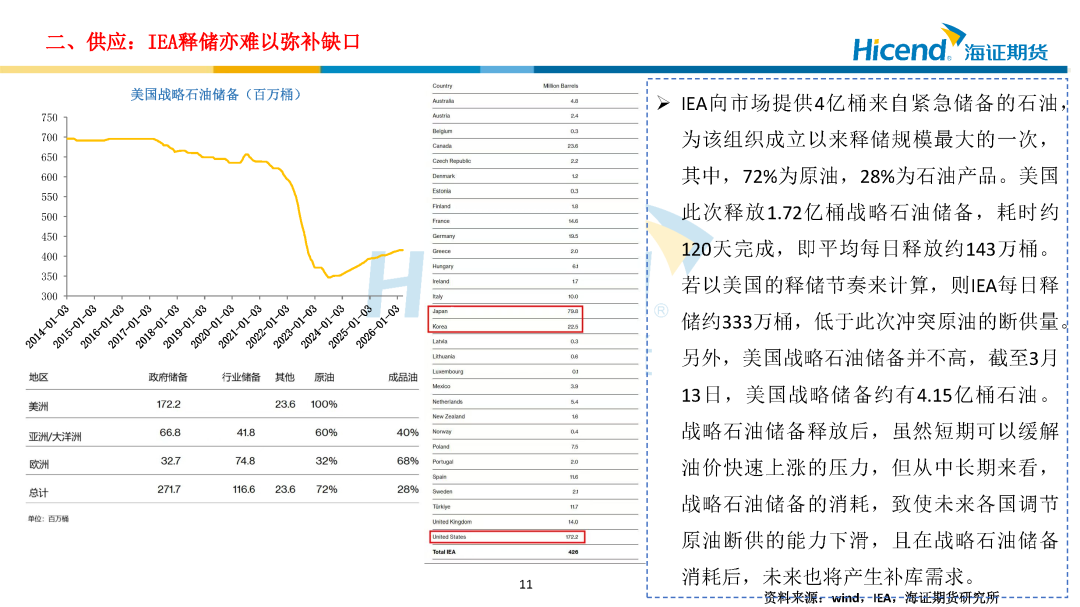Click the '政府储备' column header
This screenshot has height=607, width=1080.
pos(168,378)
